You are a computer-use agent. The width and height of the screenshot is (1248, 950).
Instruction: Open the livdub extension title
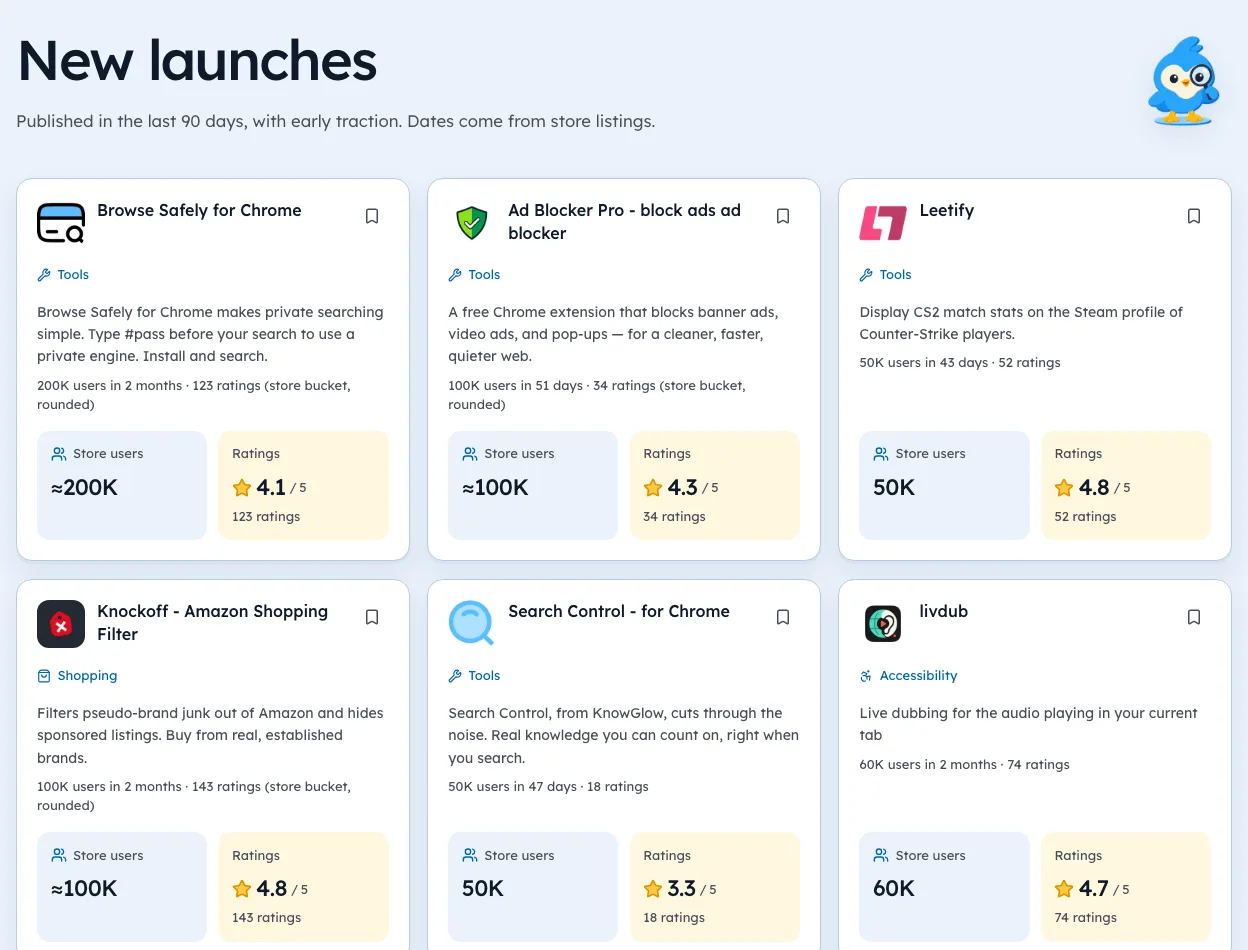click(x=943, y=611)
